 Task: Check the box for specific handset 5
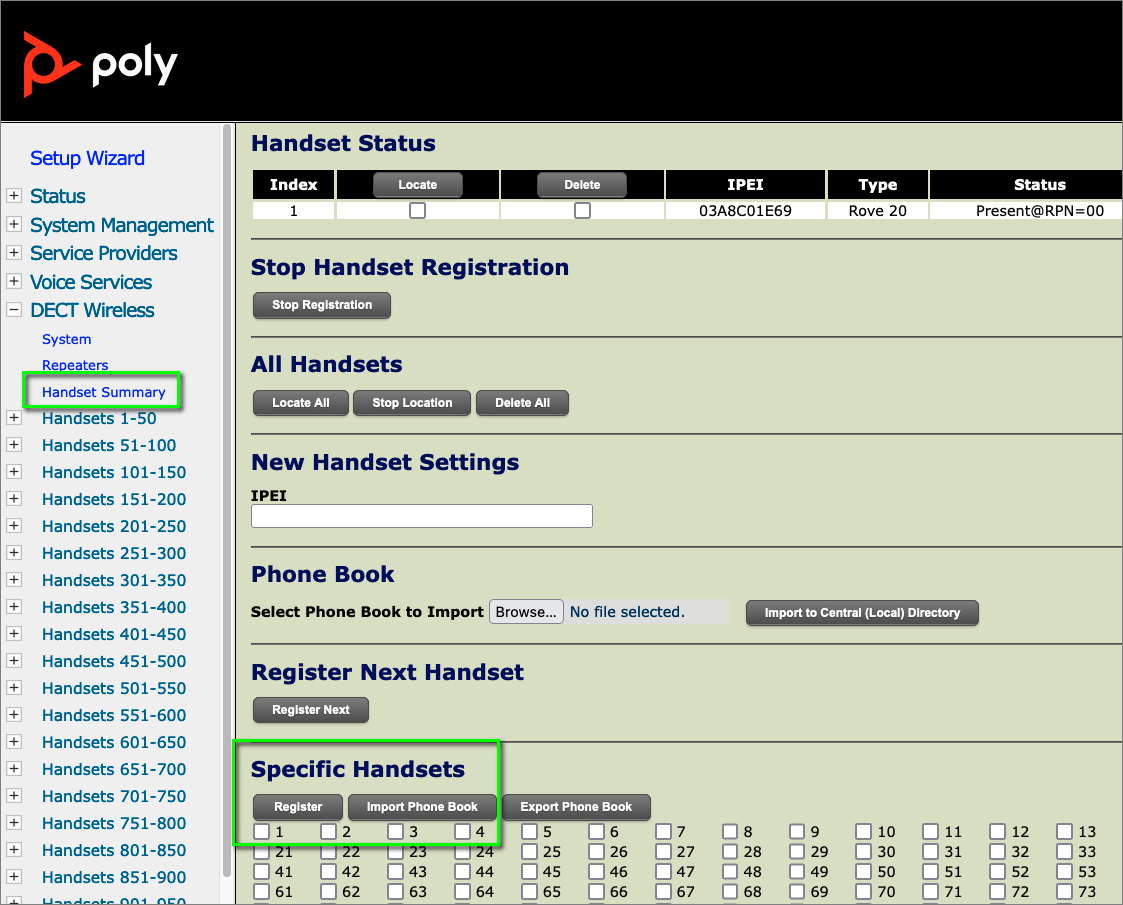point(529,831)
